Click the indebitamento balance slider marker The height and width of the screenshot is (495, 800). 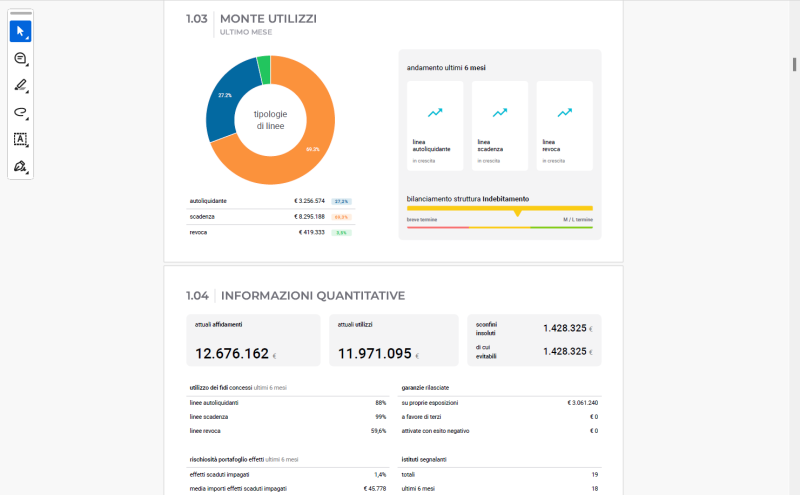pos(517,213)
